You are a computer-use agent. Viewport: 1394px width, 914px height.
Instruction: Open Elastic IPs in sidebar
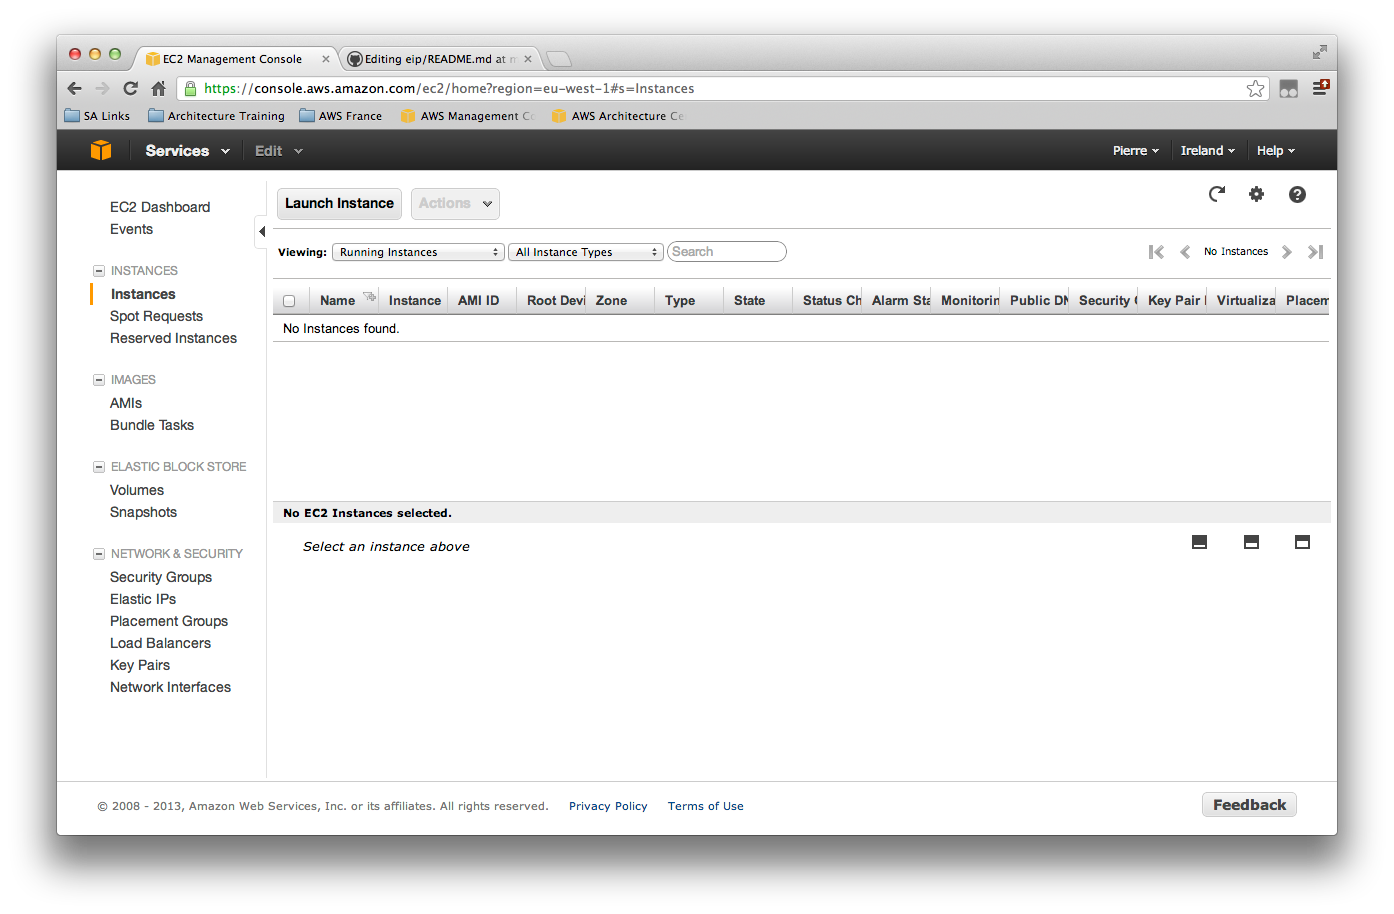coord(143,599)
